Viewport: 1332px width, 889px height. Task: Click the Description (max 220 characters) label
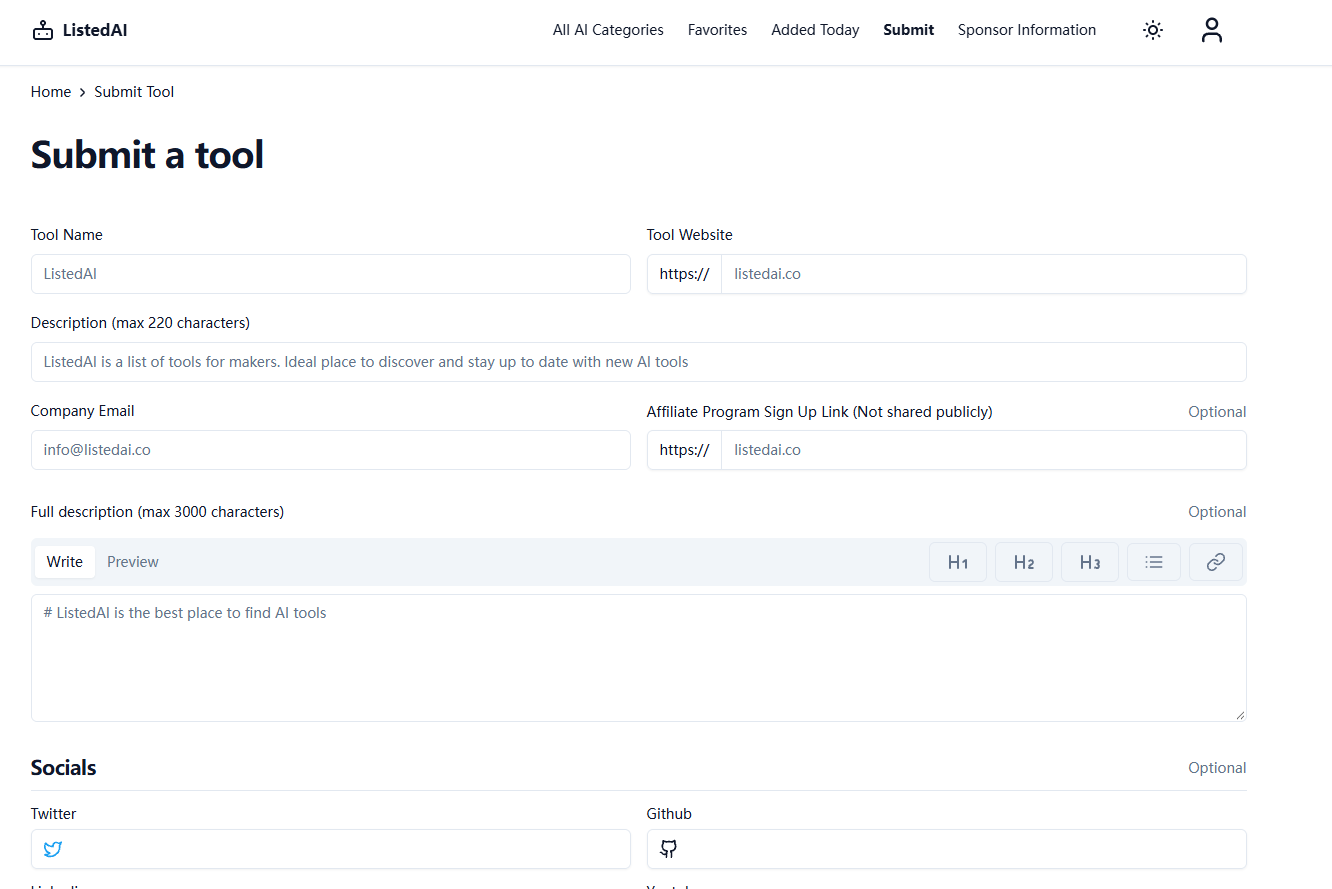pyautogui.click(x=141, y=323)
